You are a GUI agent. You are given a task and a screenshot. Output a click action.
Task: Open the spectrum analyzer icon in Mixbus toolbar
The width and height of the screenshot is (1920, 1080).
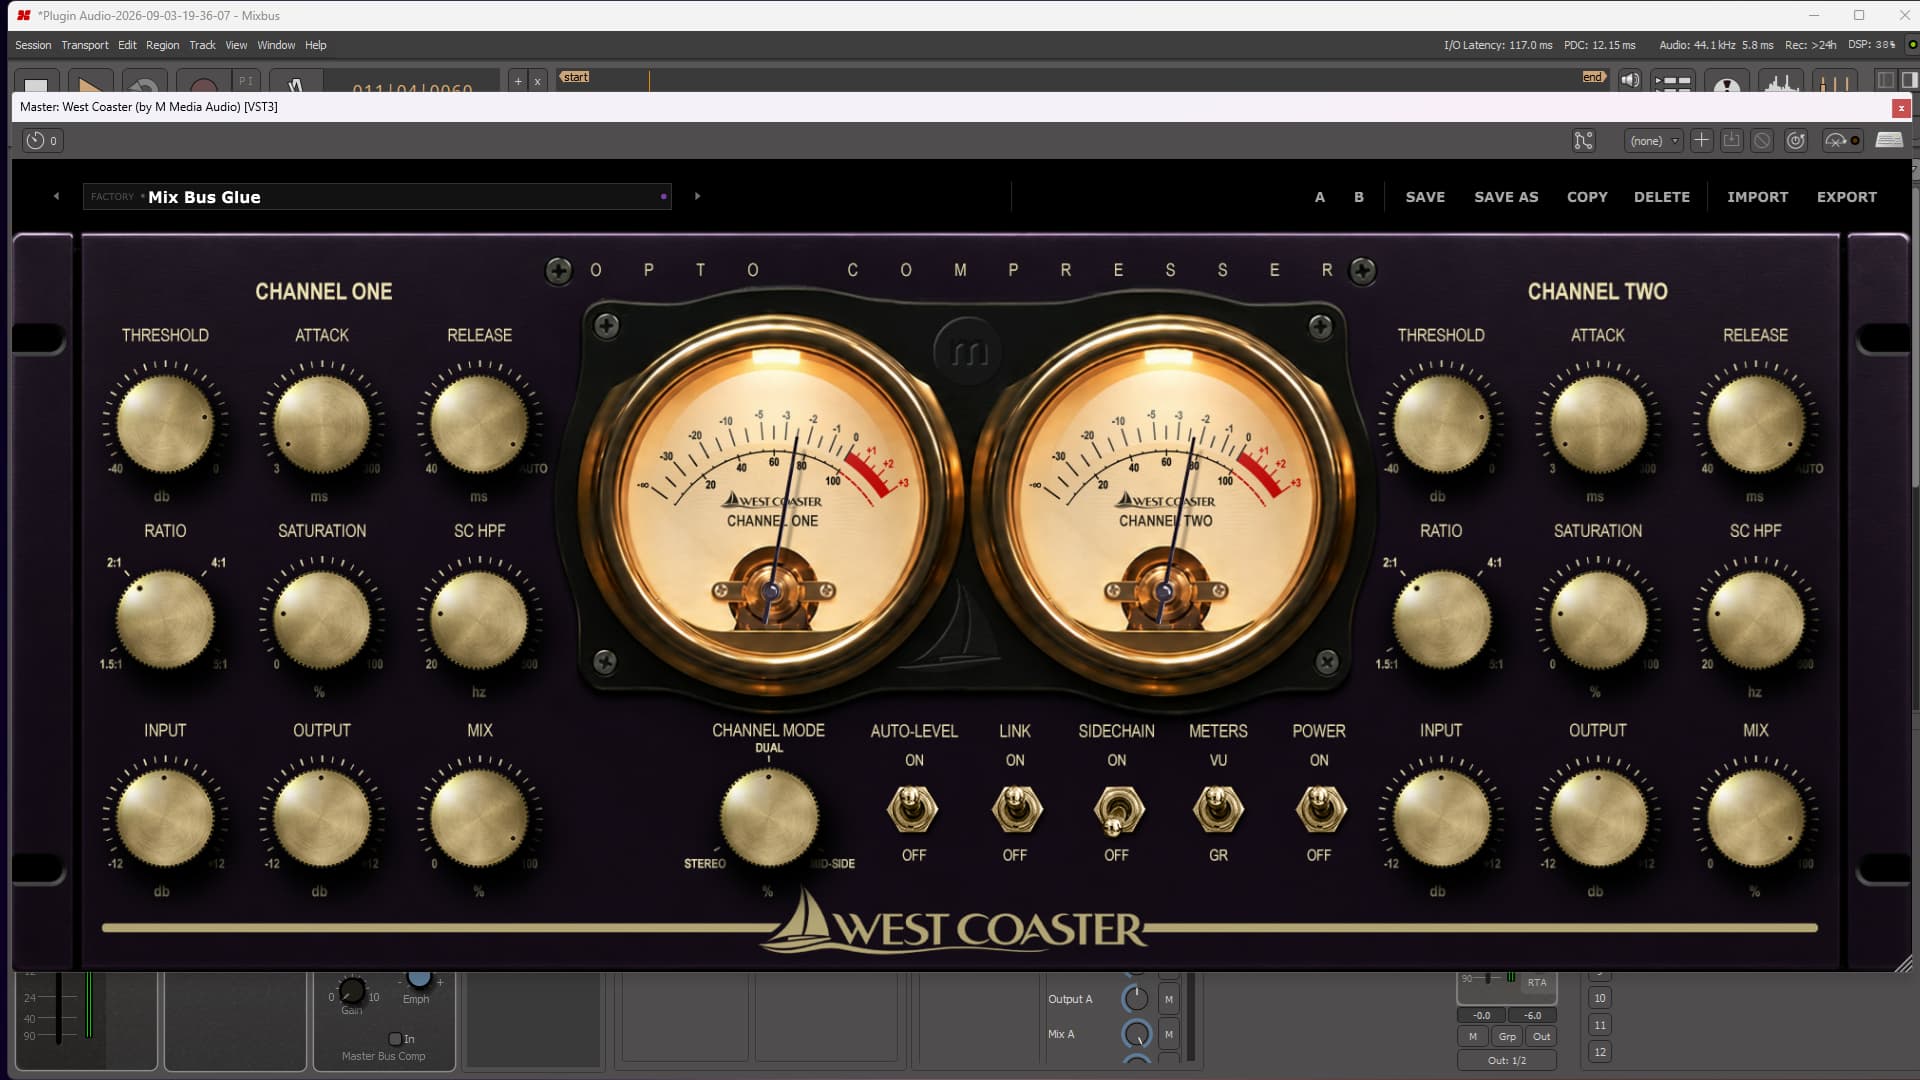coord(1781,81)
